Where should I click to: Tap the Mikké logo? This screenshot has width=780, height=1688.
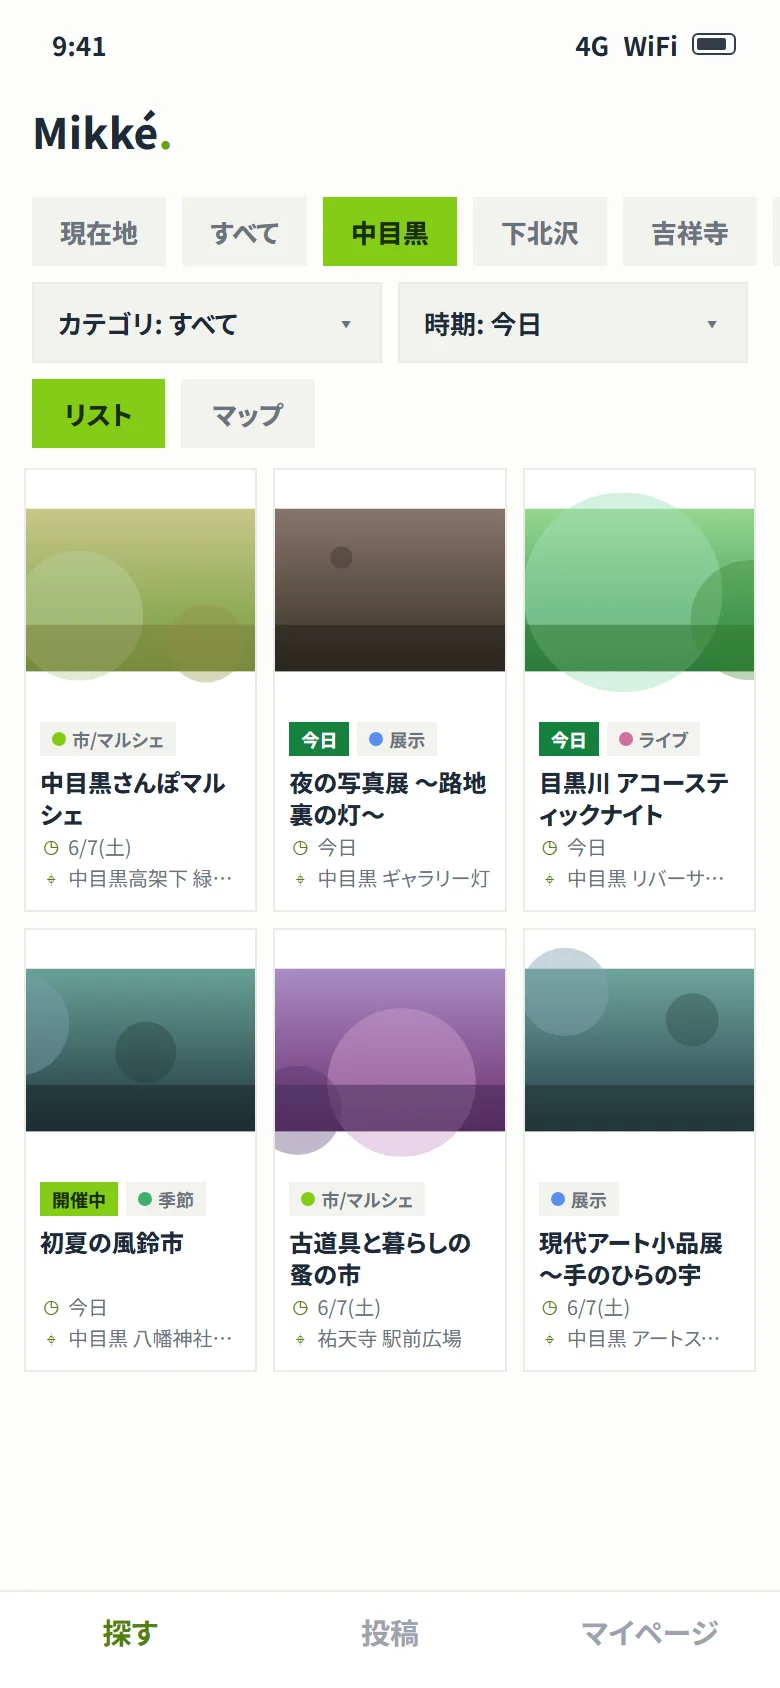click(x=102, y=133)
